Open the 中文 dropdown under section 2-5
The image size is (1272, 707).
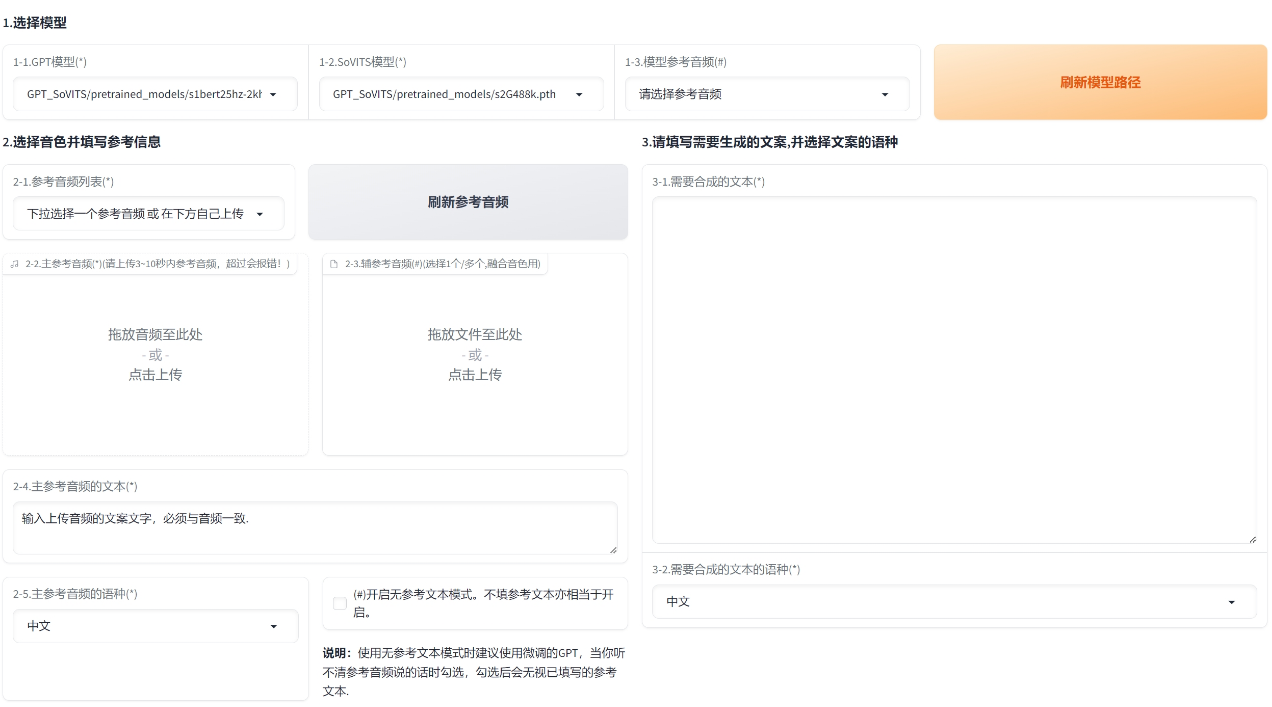155,625
